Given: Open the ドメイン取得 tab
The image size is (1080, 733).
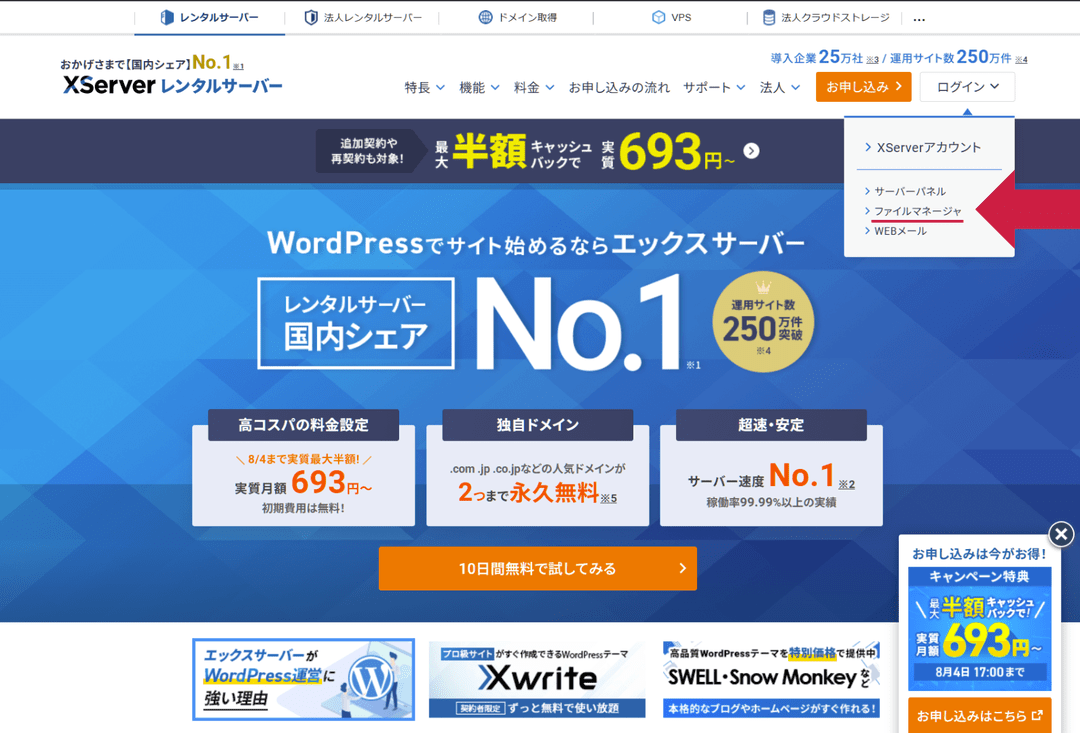Looking at the screenshot, I should pos(517,17).
